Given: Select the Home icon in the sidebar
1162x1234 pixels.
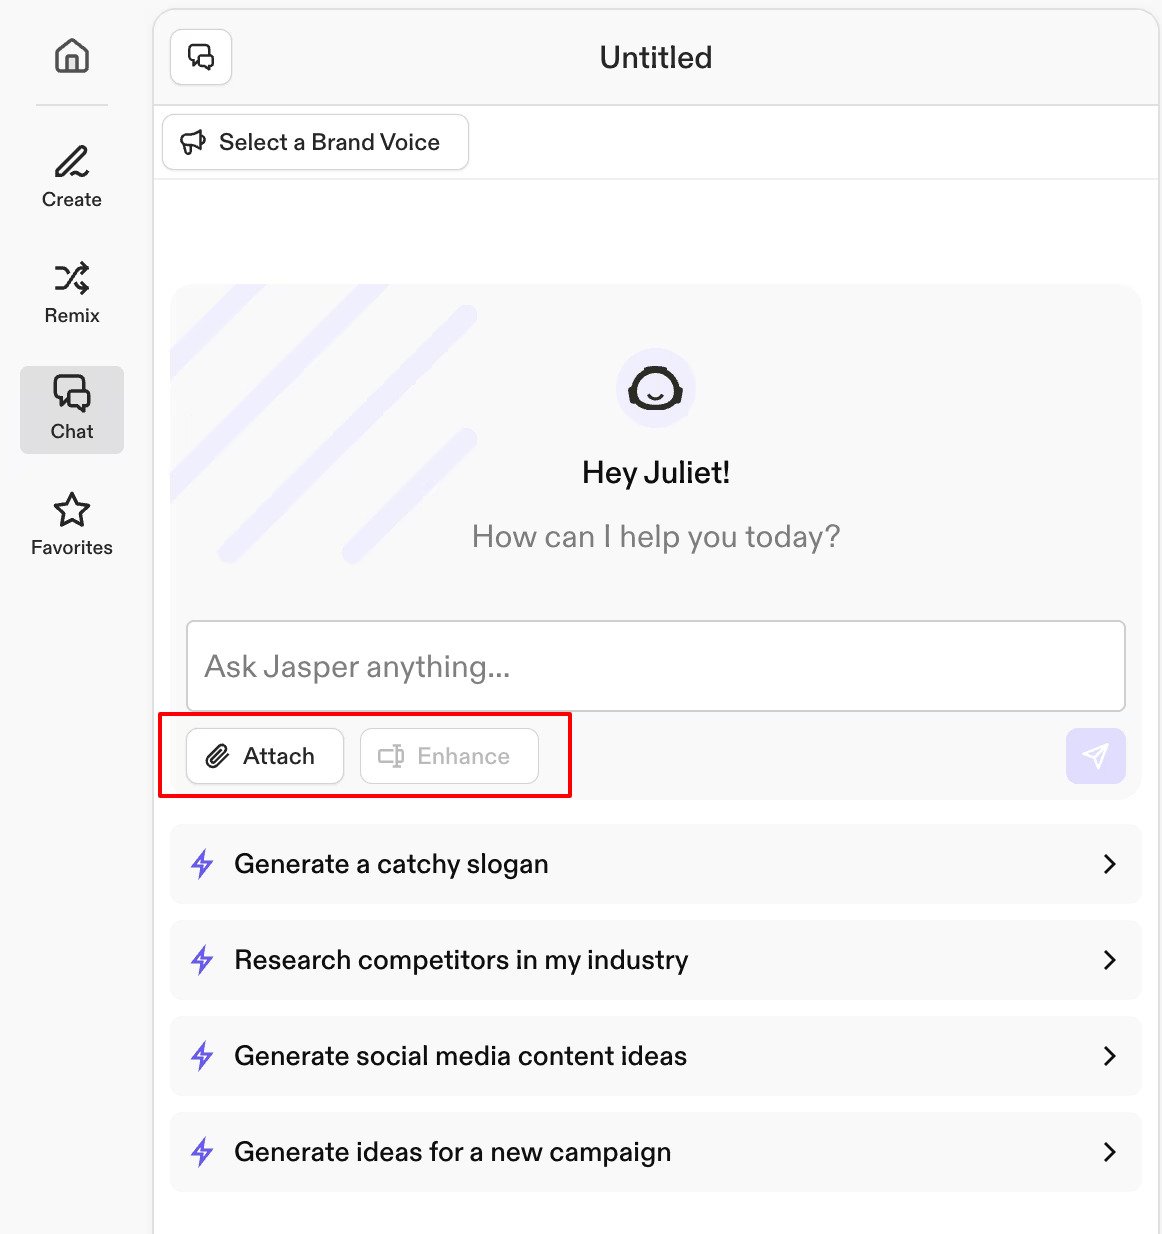Looking at the screenshot, I should click(71, 57).
